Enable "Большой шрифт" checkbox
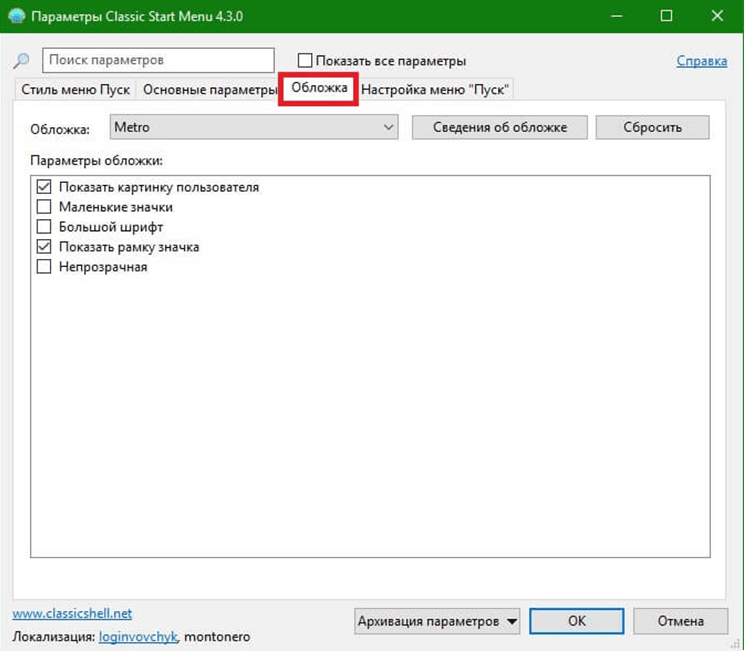 point(44,227)
